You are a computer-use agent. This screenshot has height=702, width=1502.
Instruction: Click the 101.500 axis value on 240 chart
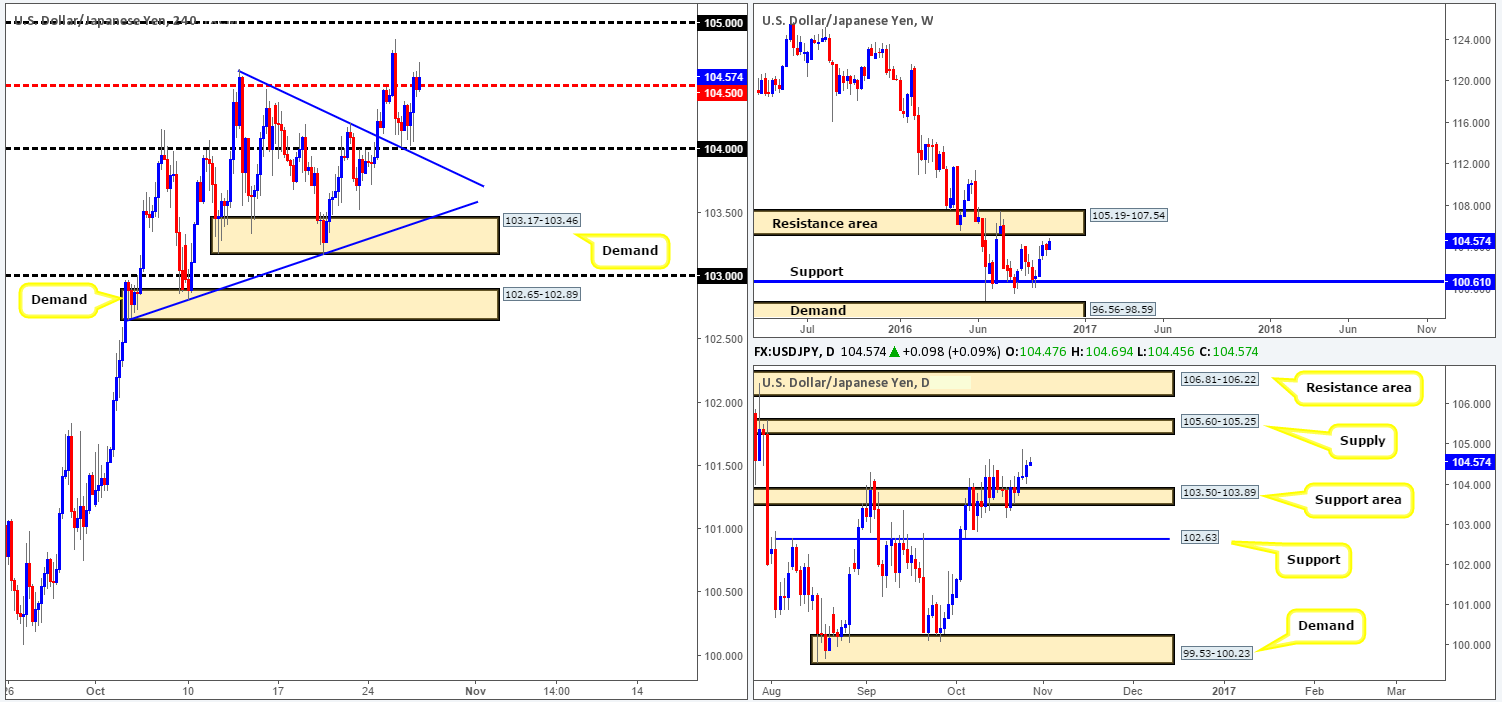pyautogui.click(x=721, y=466)
